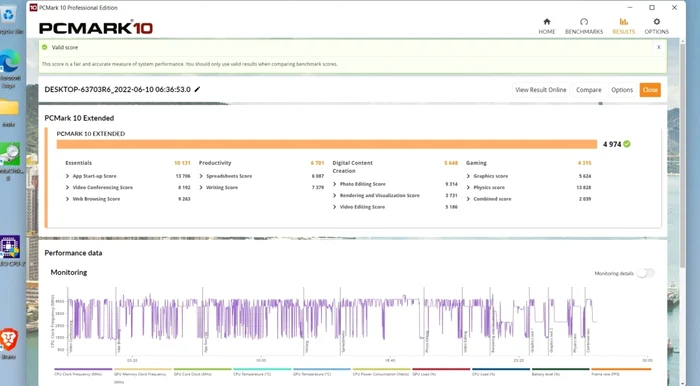The width and height of the screenshot is (700, 386).
Task: Click the orange PCMark 10 Extended score bar
Action: pos(327,144)
